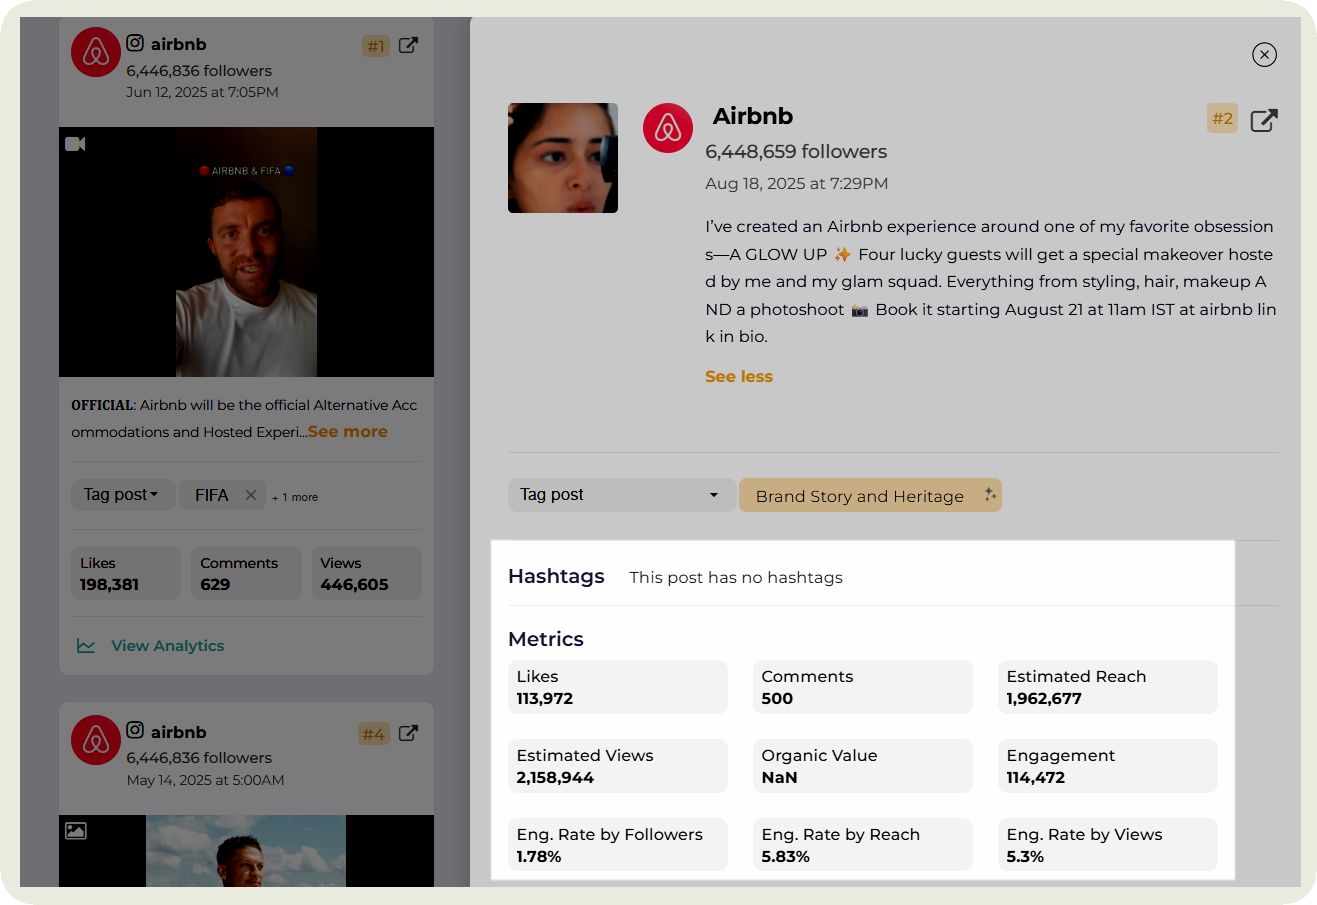Open post #4 external link icon
Viewport: 1317px width, 905px height.
pos(408,733)
